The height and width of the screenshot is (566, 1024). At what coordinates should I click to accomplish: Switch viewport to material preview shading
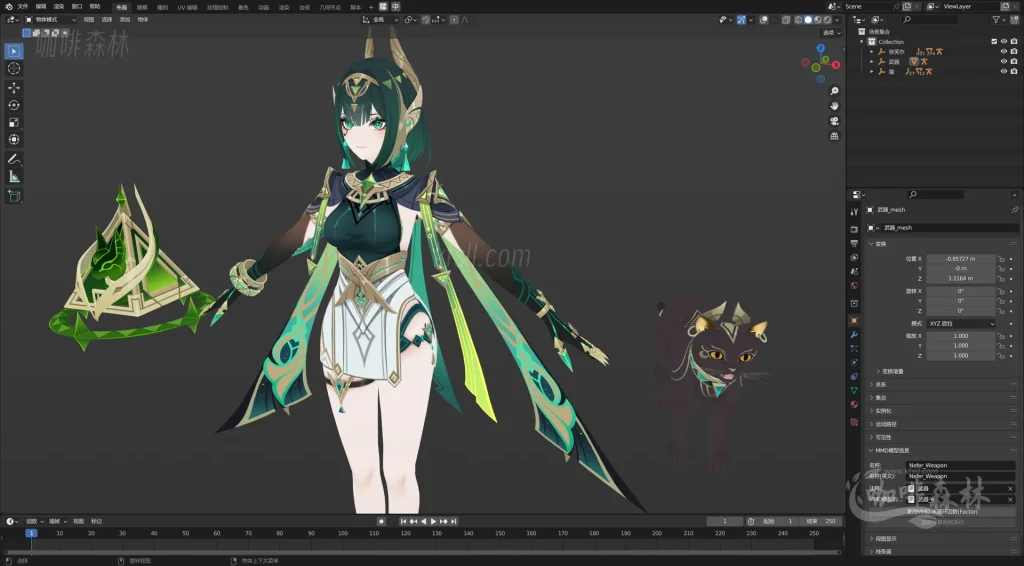click(818, 20)
